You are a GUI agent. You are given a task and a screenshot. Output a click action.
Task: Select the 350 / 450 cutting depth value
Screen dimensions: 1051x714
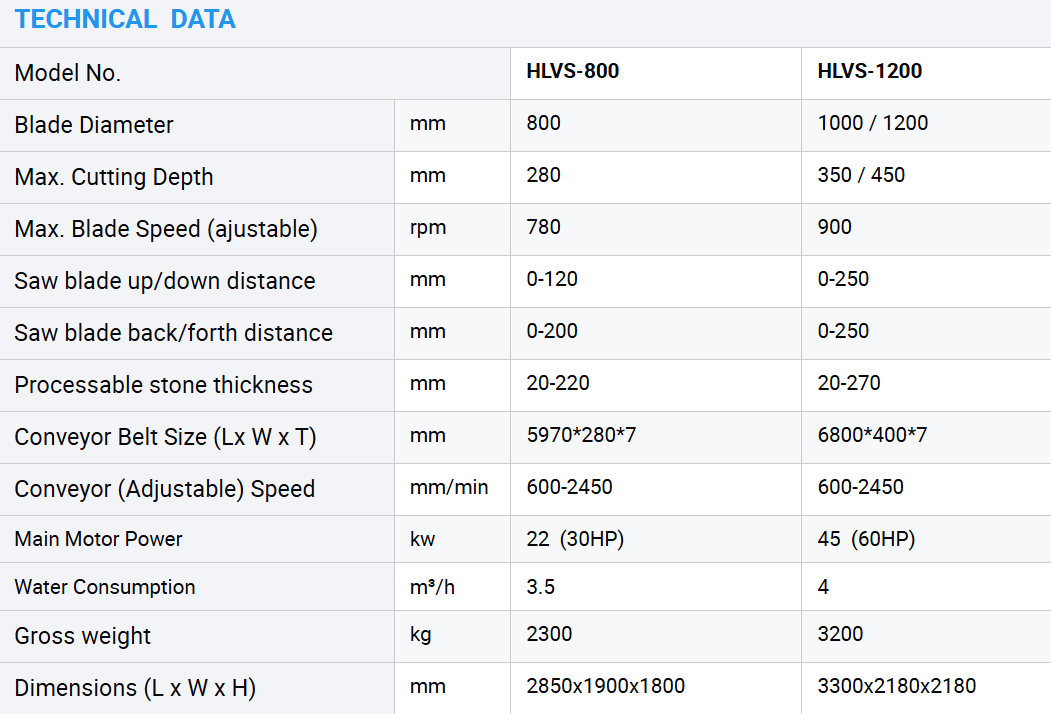(861, 175)
